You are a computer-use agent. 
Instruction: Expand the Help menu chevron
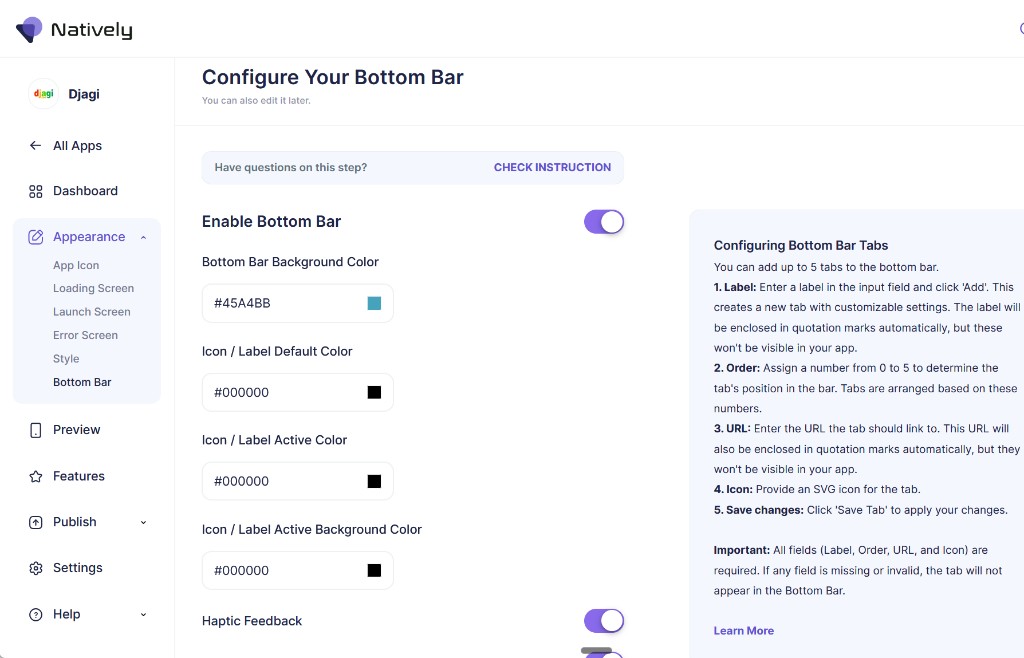pyautogui.click(x=143, y=614)
